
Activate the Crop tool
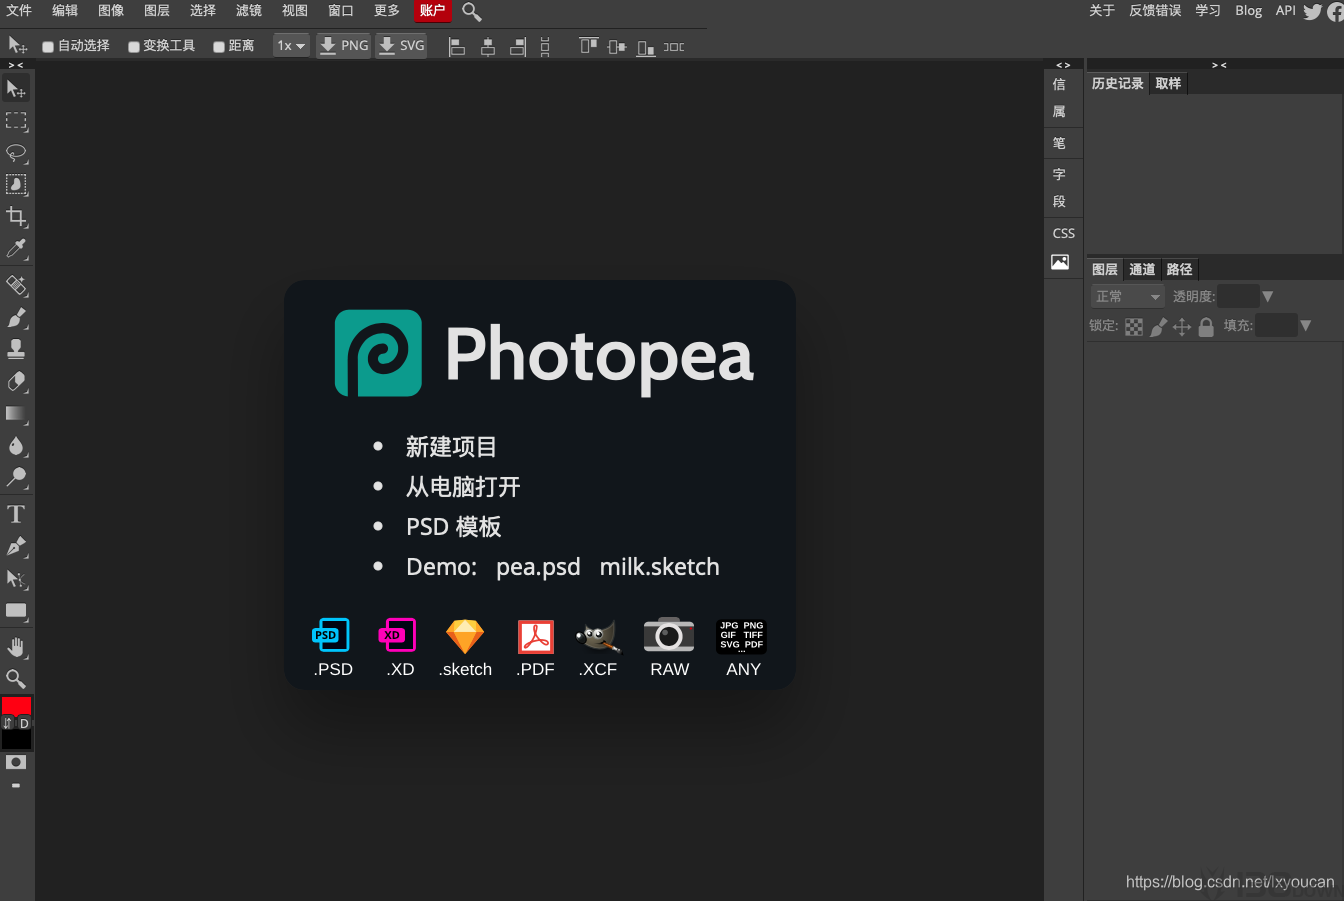16,217
